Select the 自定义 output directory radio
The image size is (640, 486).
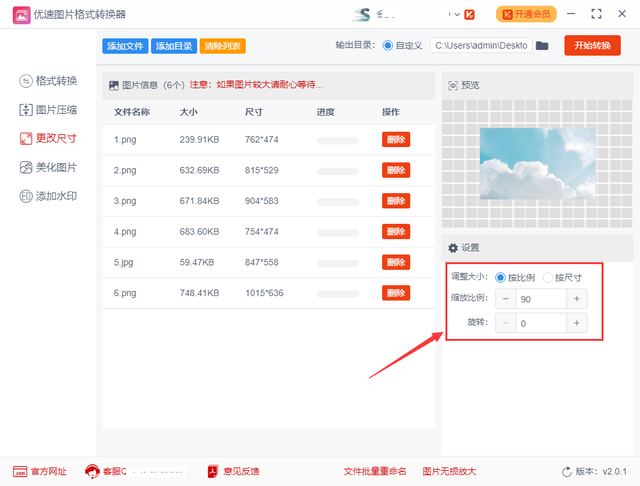tap(387, 45)
